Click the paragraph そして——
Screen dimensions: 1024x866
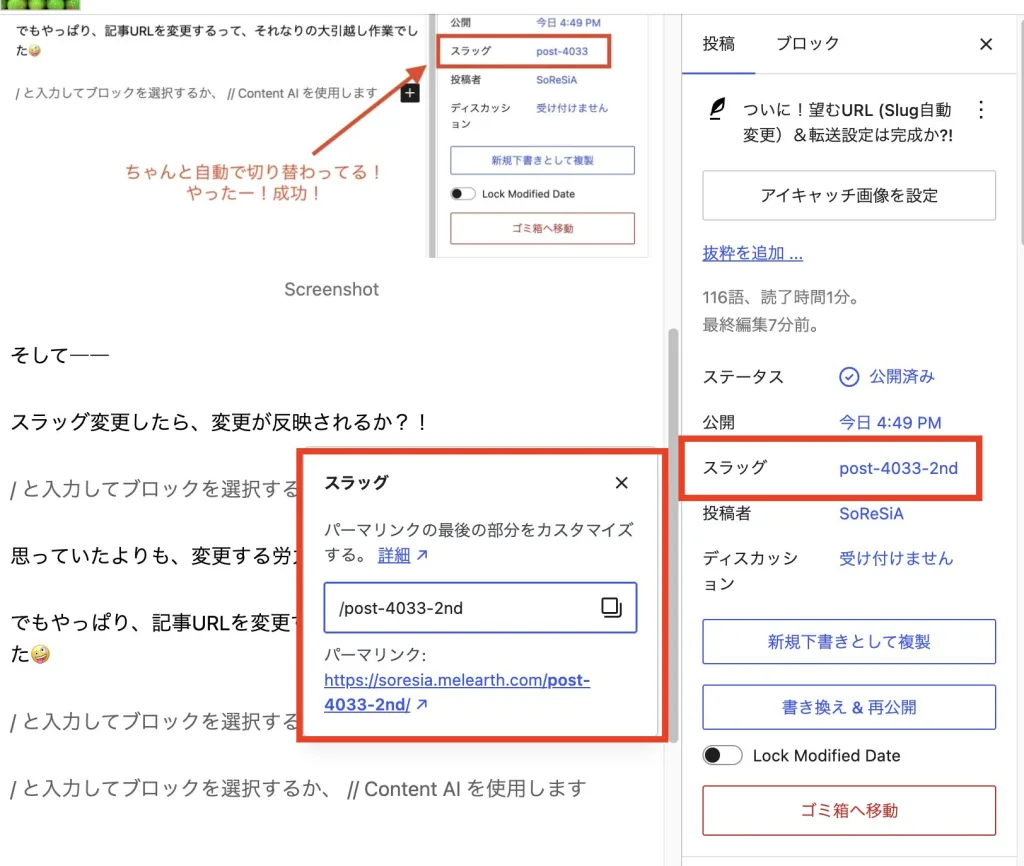(x=59, y=355)
